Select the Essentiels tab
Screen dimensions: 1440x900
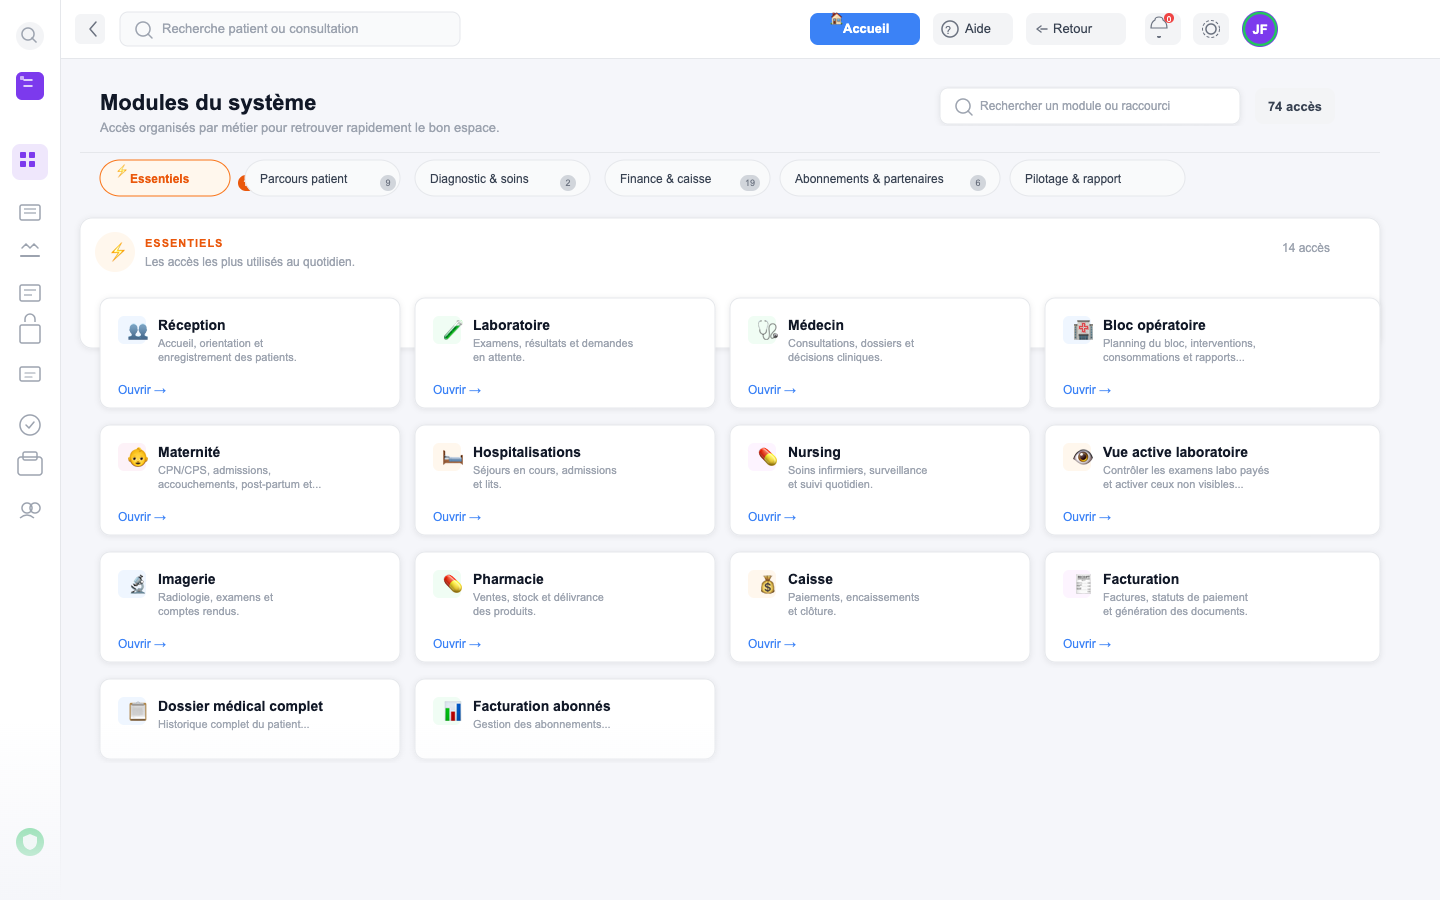pos(165,178)
